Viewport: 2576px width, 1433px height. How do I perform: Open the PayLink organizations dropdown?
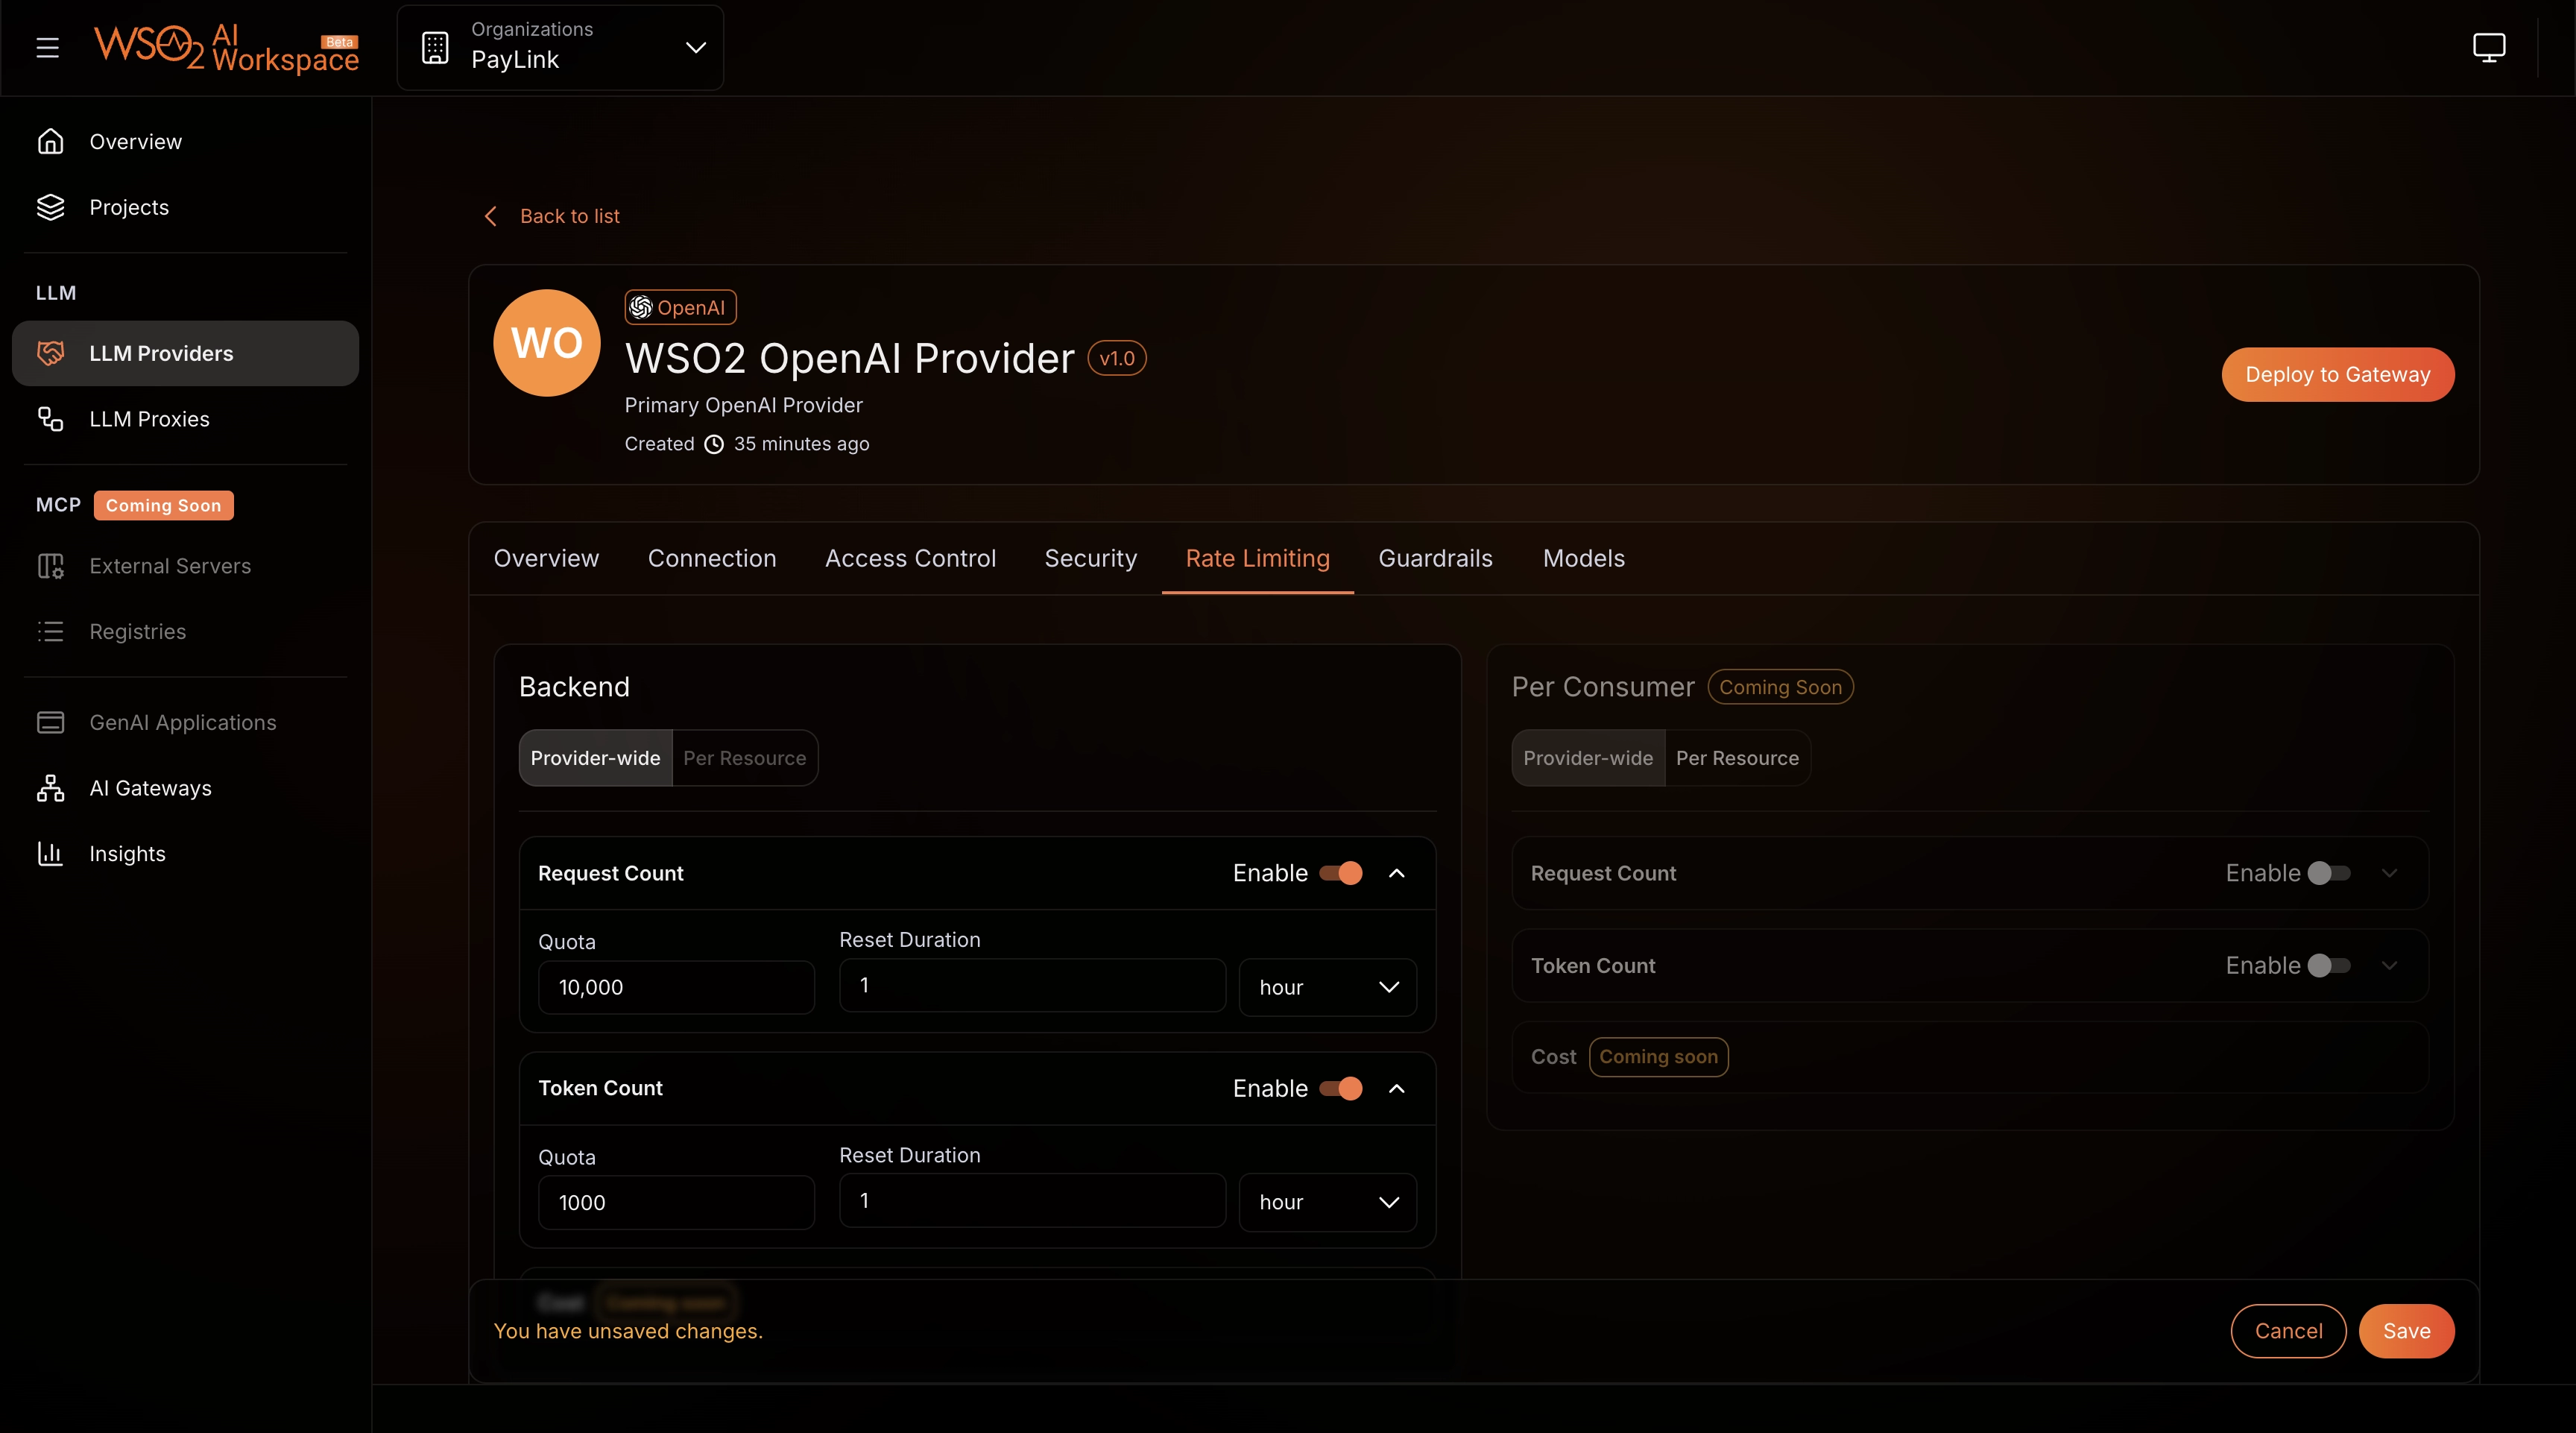coord(560,47)
